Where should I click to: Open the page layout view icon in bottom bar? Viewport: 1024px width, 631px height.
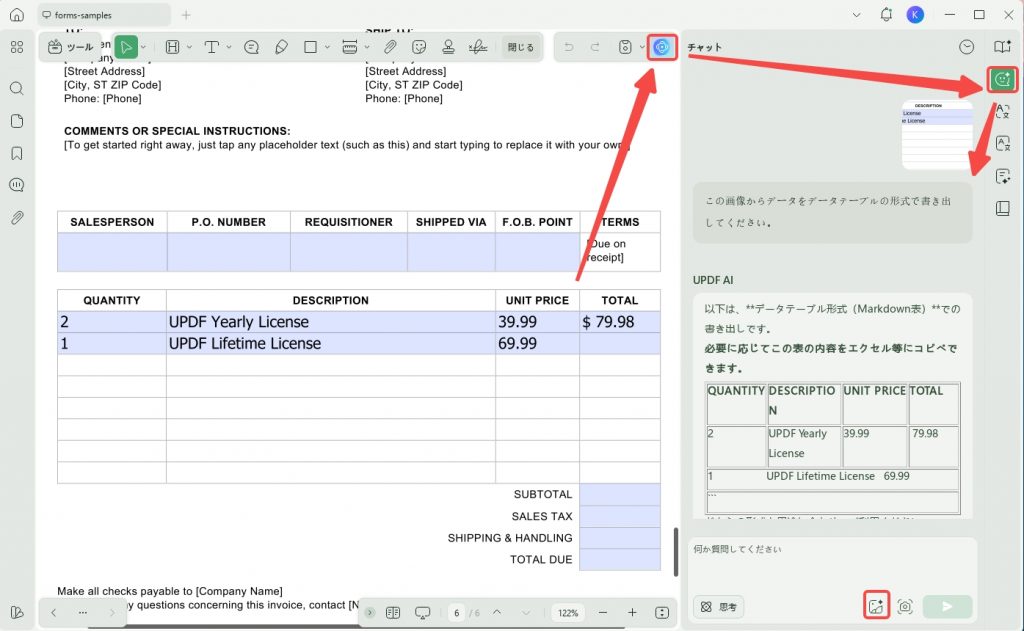click(392, 613)
